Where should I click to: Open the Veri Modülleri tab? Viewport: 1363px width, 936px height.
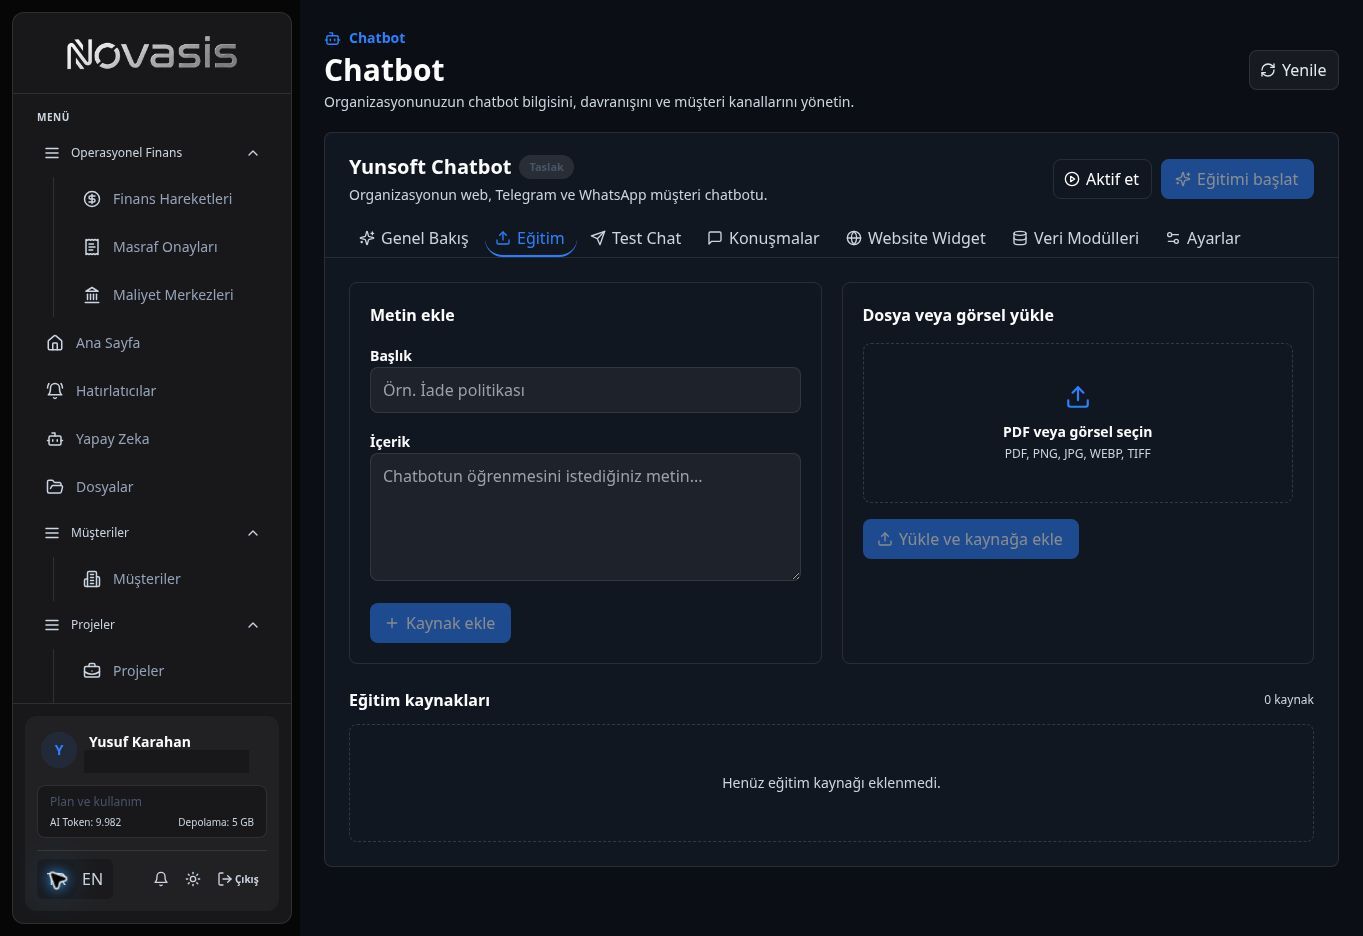[x=1076, y=238]
